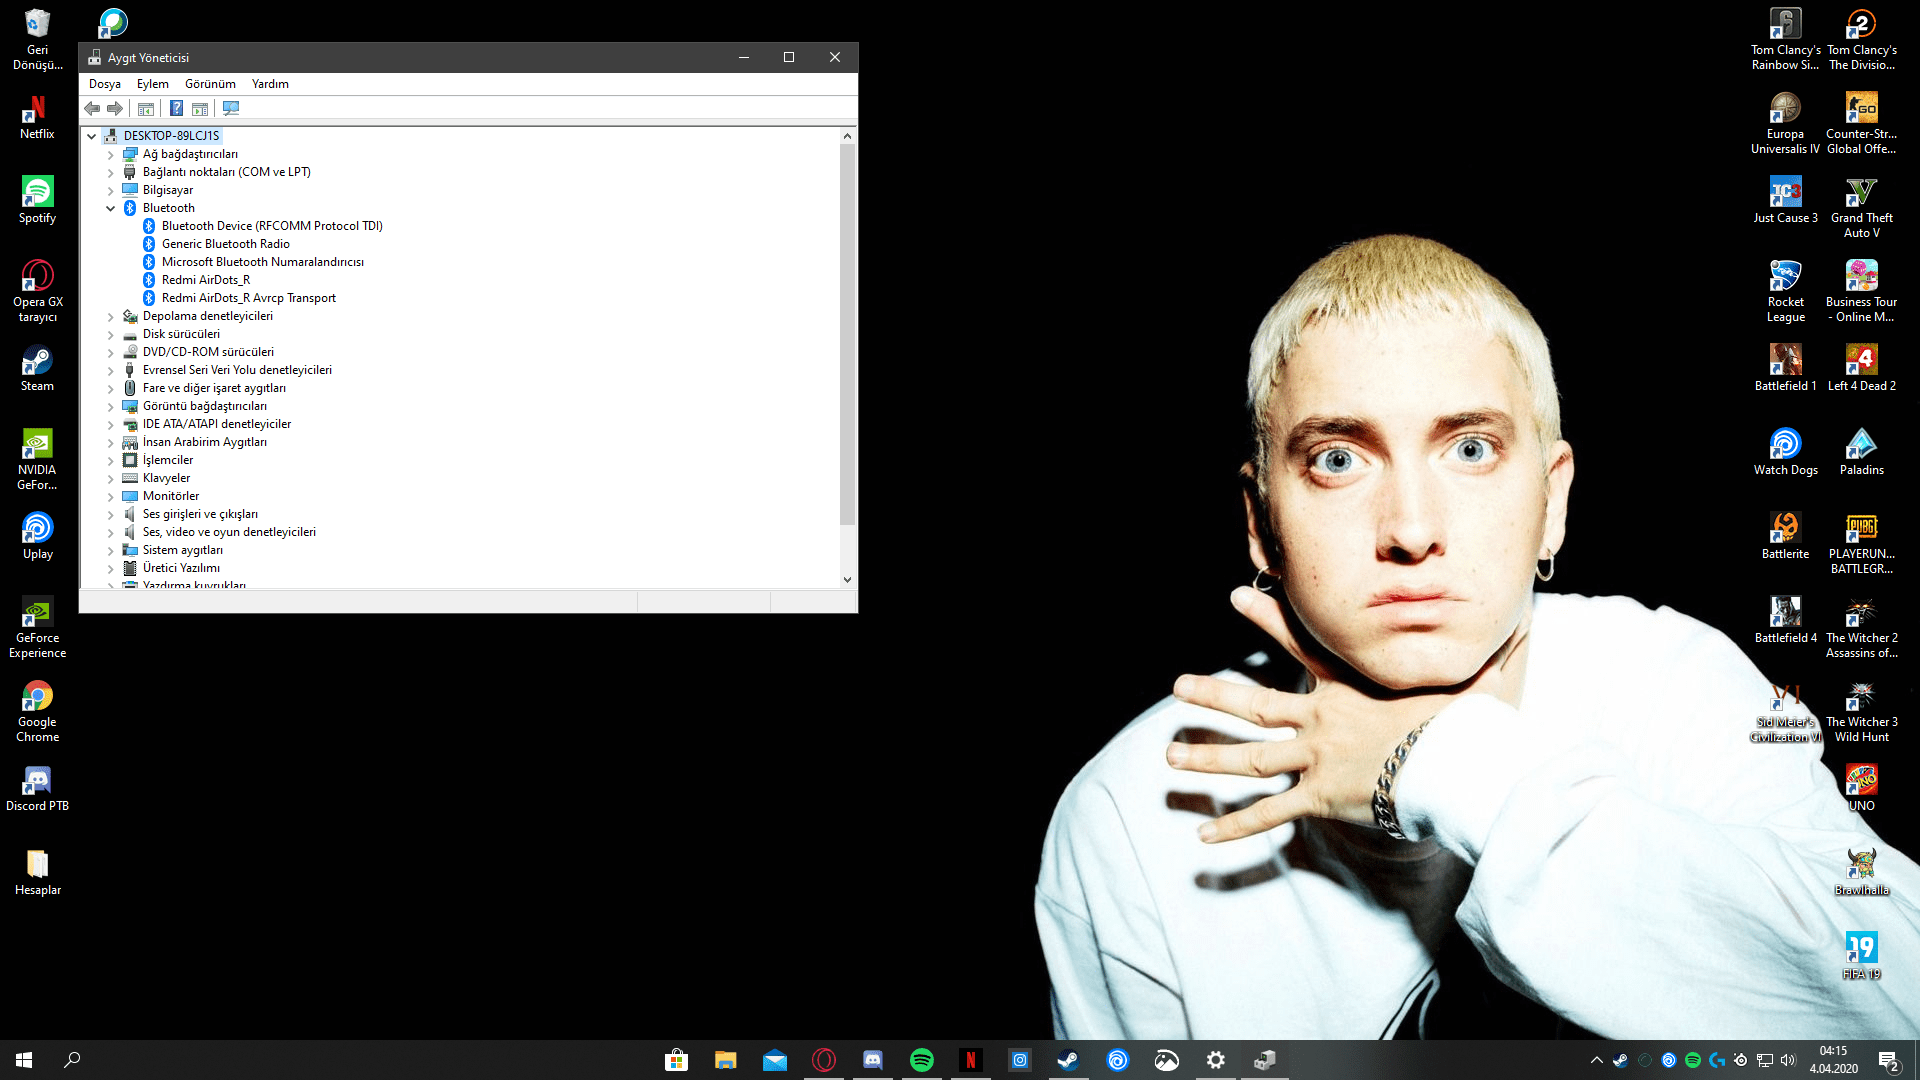This screenshot has width=1920, height=1080.
Task: Click the Show/Hide Action Pane toolbar icon
Action: click(x=200, y=108)
